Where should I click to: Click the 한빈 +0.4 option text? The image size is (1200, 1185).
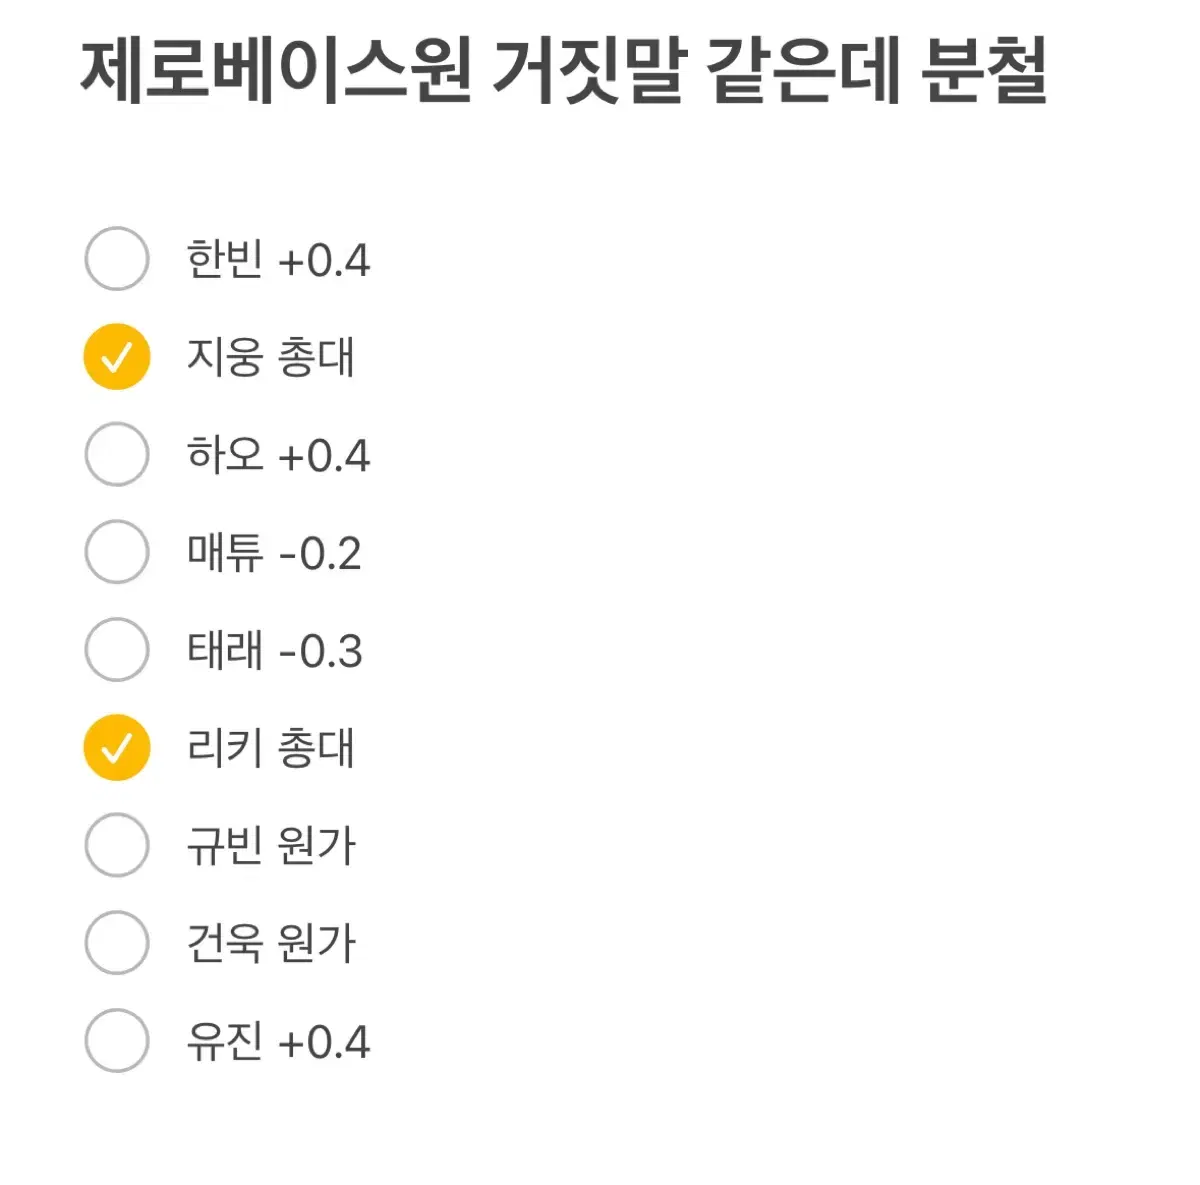coord(278,260)
